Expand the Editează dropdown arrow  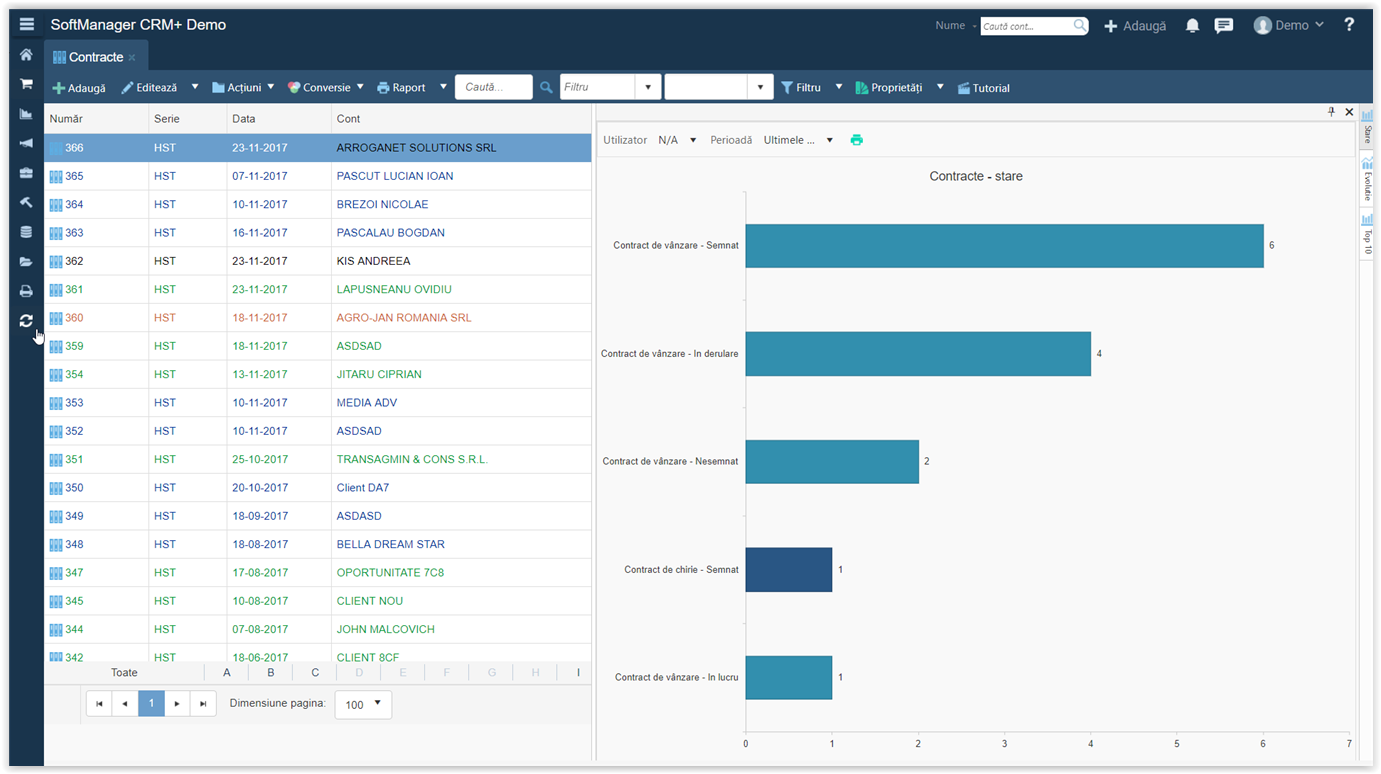click(195, 87)
